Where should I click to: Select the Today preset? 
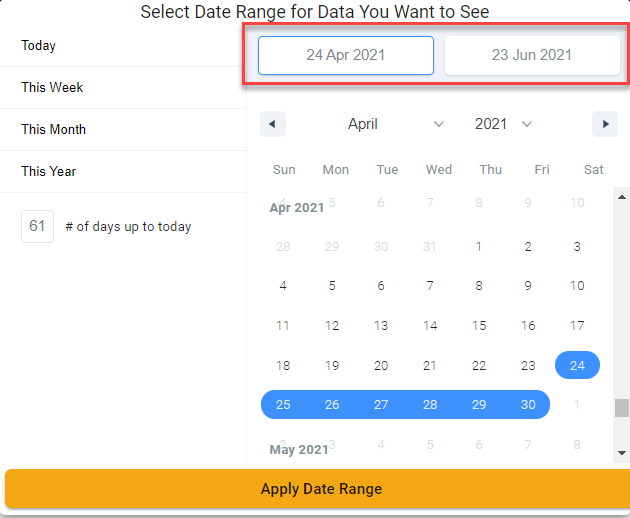click(123, 45)
